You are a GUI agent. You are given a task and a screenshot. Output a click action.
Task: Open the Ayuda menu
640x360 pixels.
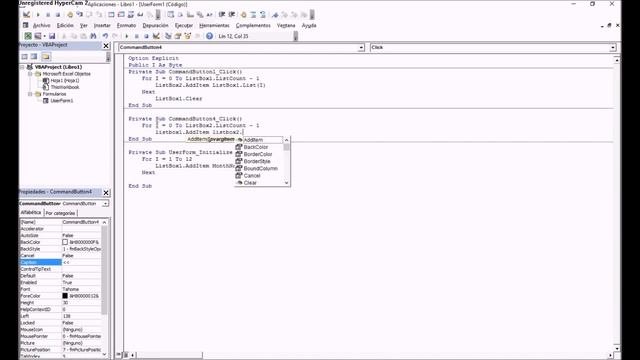(309, 25)
